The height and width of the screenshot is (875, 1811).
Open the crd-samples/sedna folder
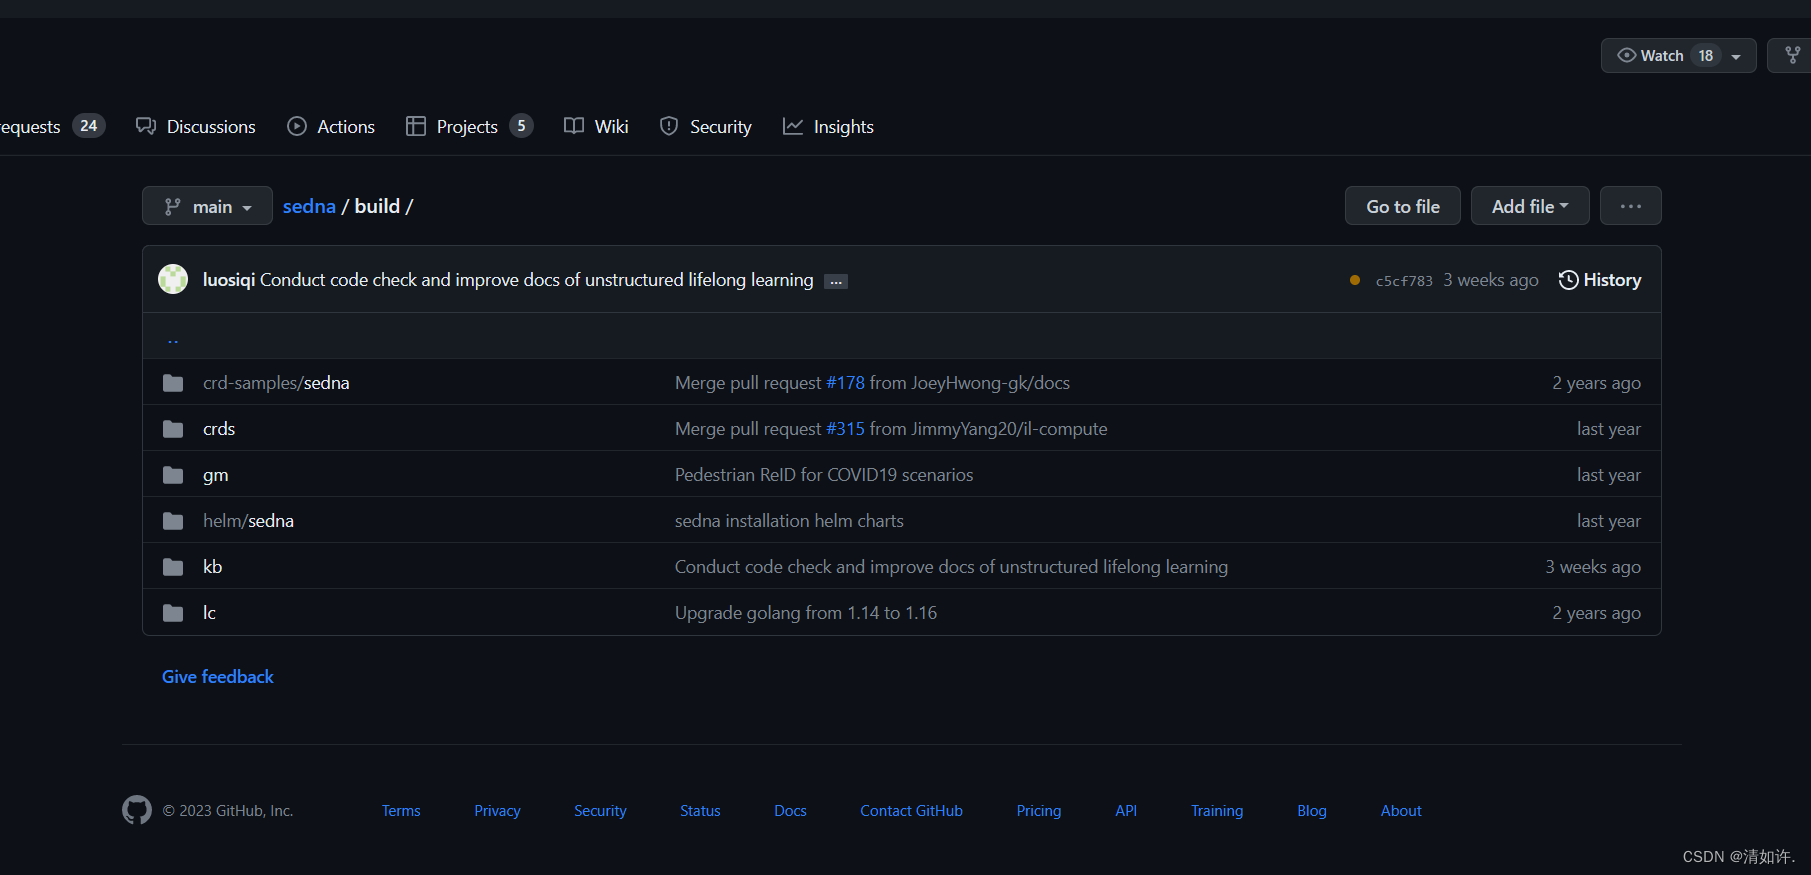(276, 383)
